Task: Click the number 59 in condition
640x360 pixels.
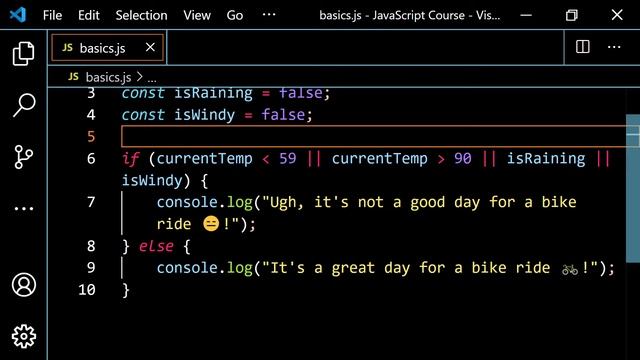Action: pyautogui.click(x=287, y=158)
